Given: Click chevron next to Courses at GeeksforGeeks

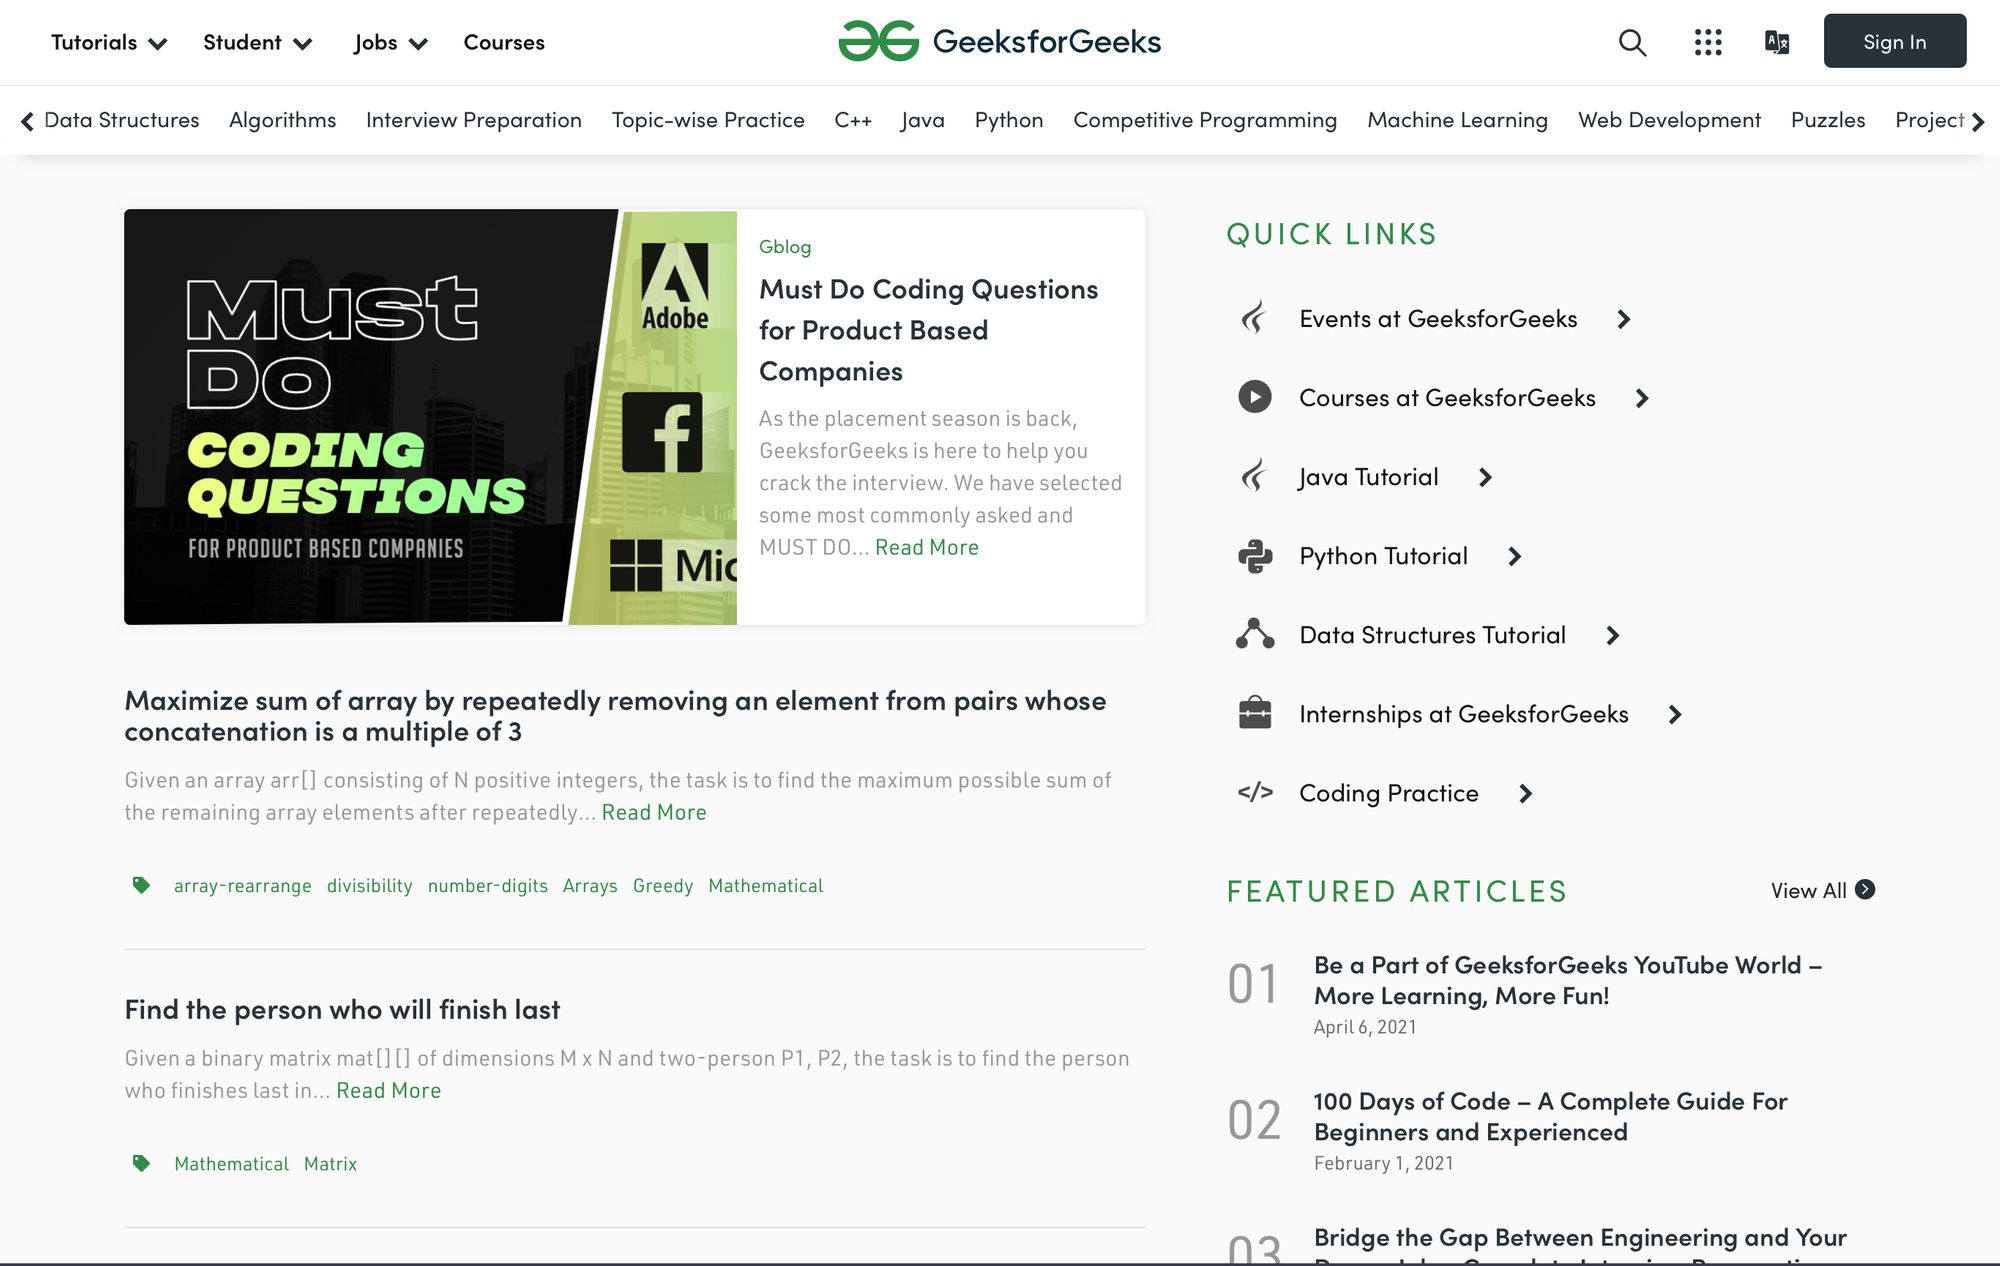Looking at the screenshot, I should [x=1642, y=398].
